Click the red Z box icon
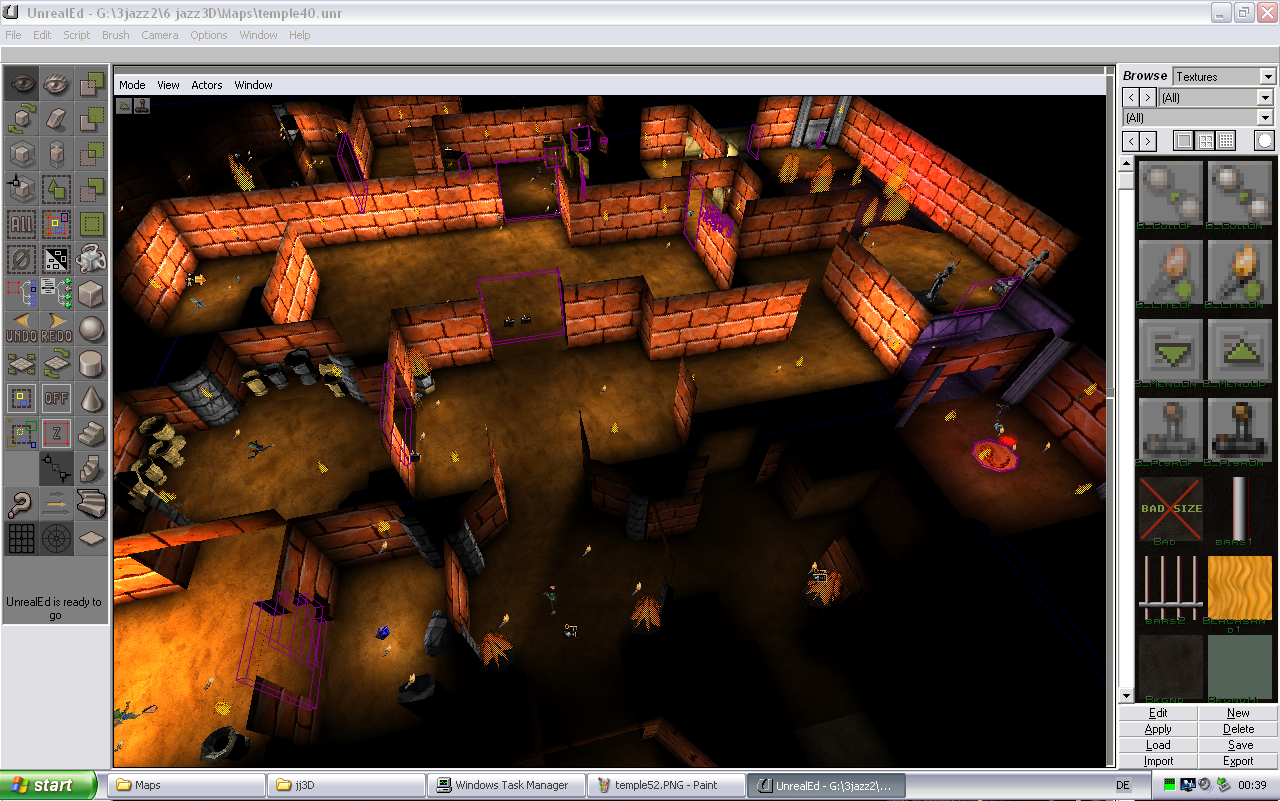Image resolution: width=1280 pixels, height=801 pixels. coord(57,434)
